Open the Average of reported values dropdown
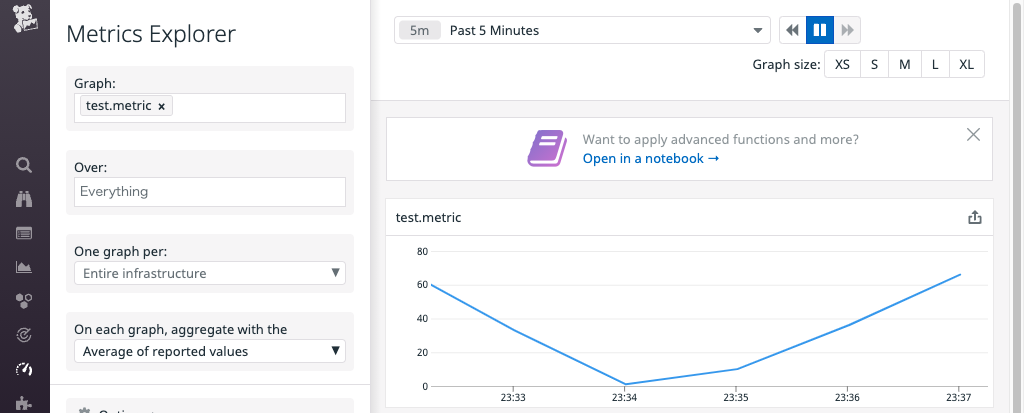1024x413 pixels. click(x=210, y=351)
